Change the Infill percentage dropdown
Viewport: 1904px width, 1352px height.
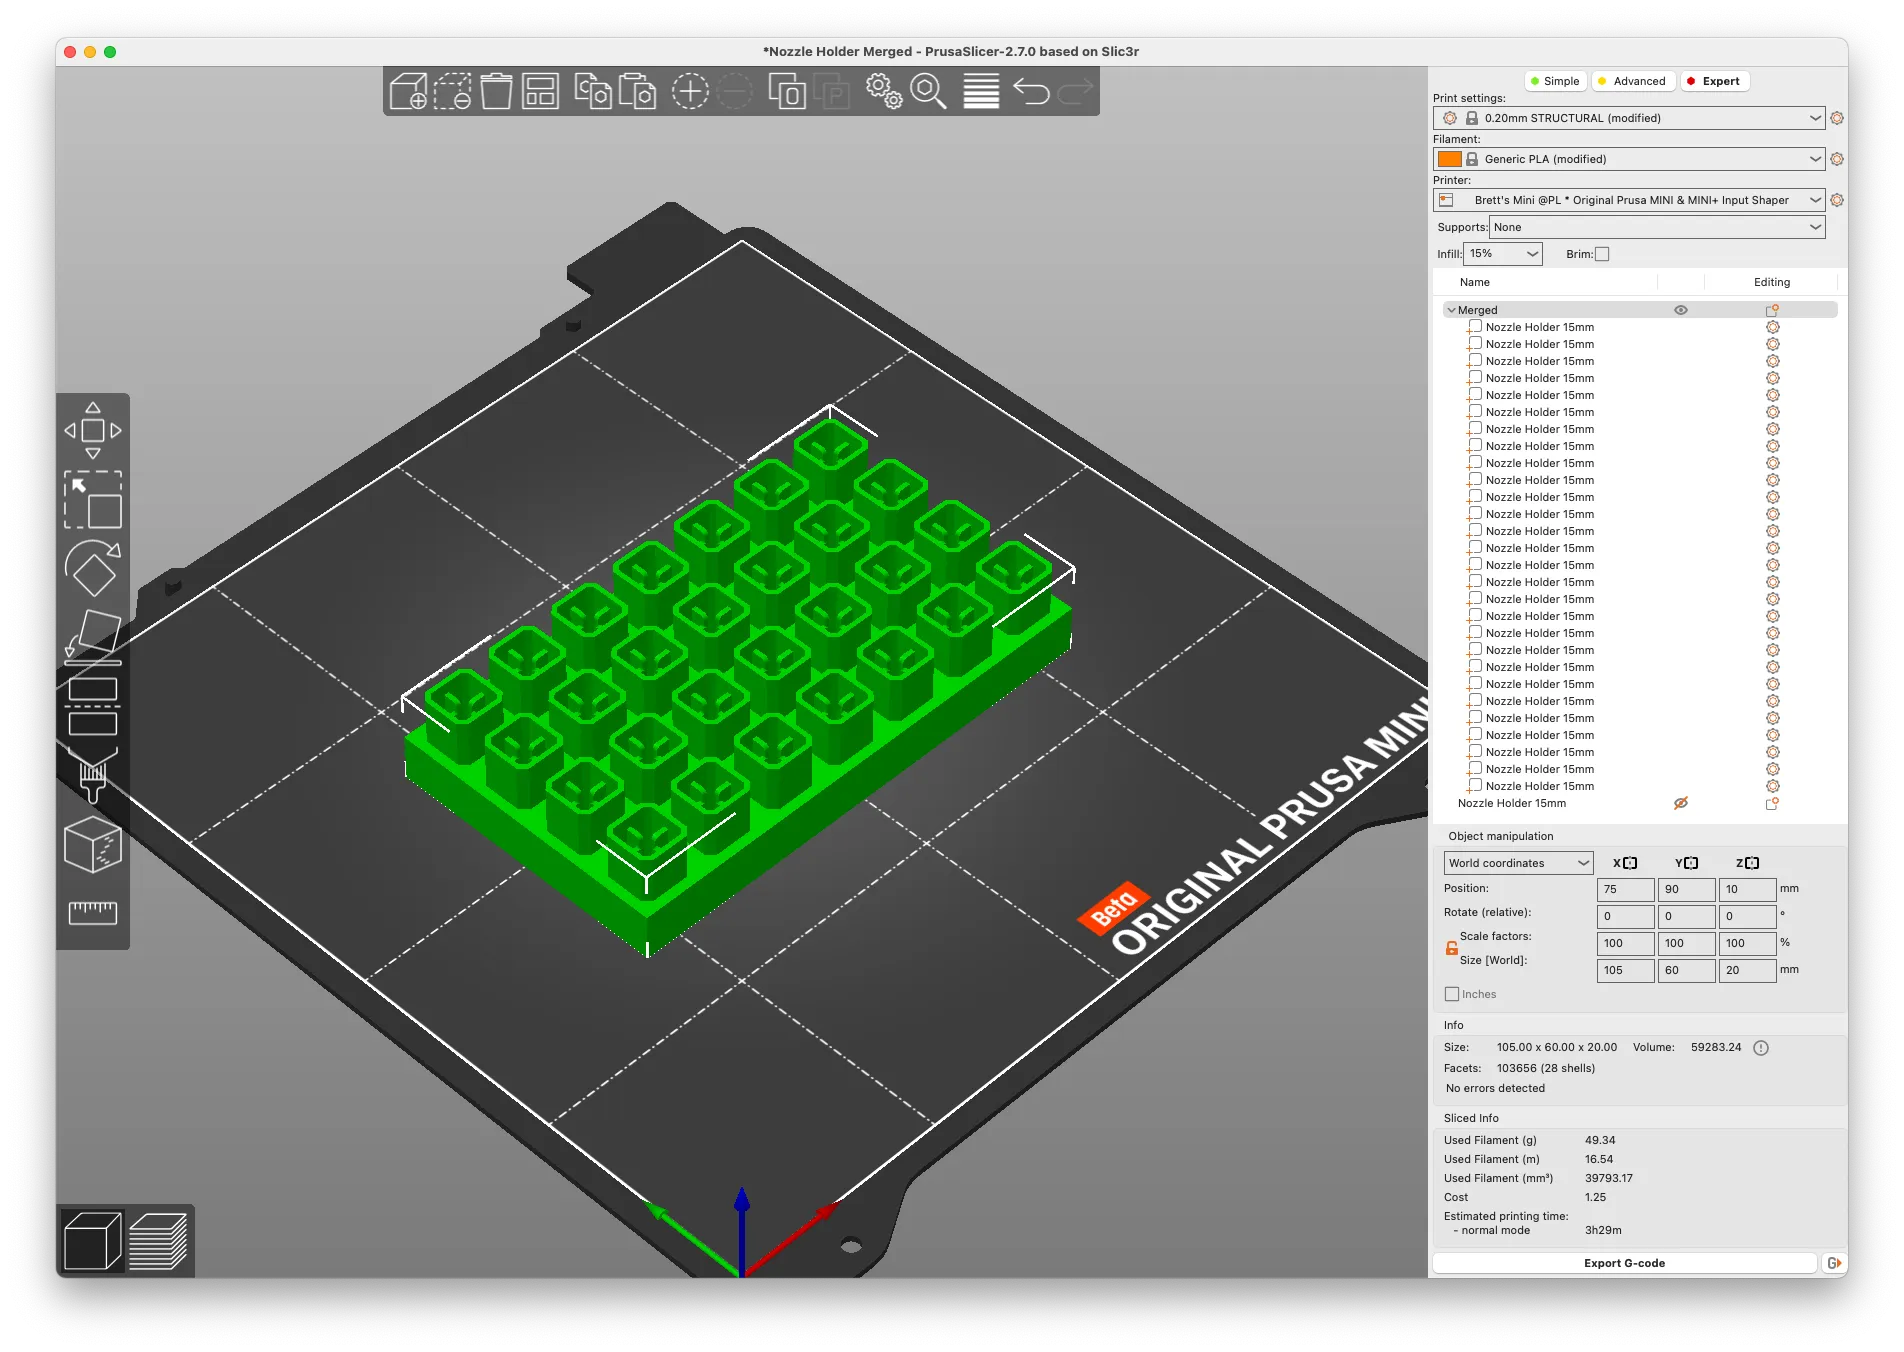coord(1503,253)
